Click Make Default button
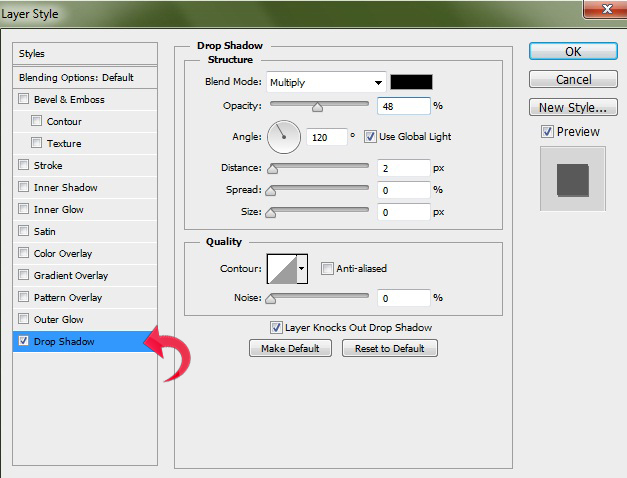 (290, 348)
